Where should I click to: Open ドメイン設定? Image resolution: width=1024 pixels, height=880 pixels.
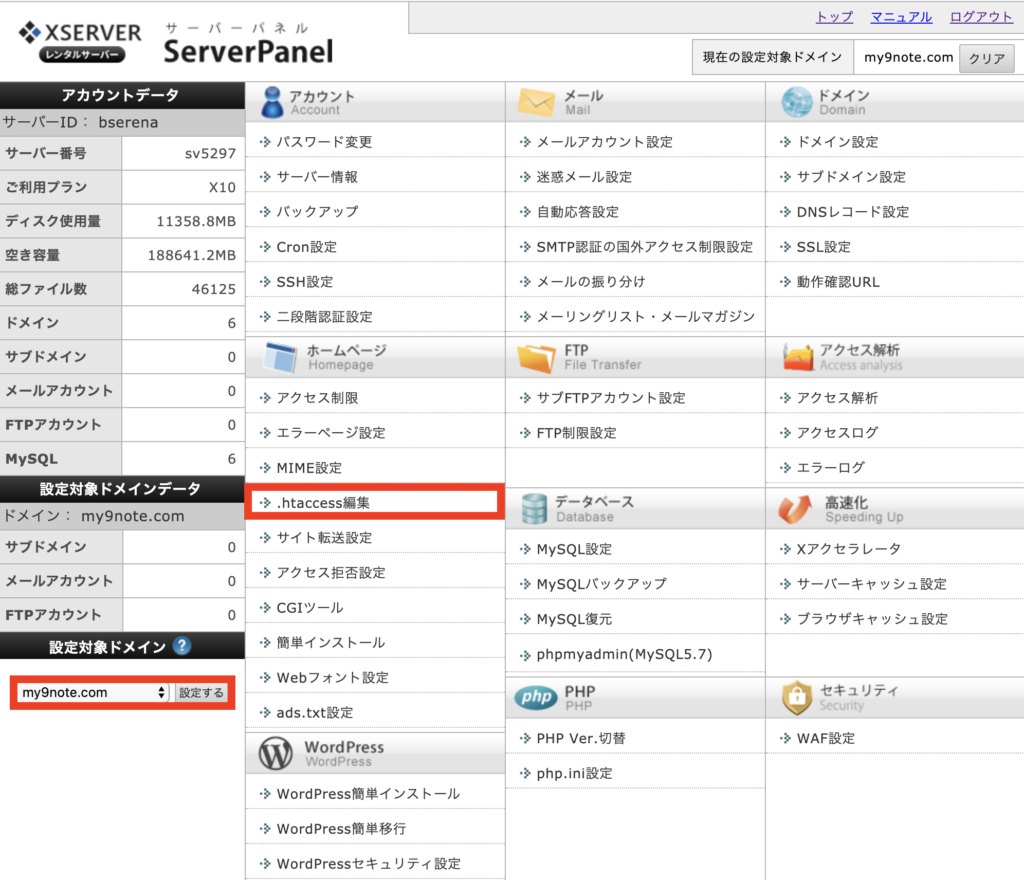(837, 142)
